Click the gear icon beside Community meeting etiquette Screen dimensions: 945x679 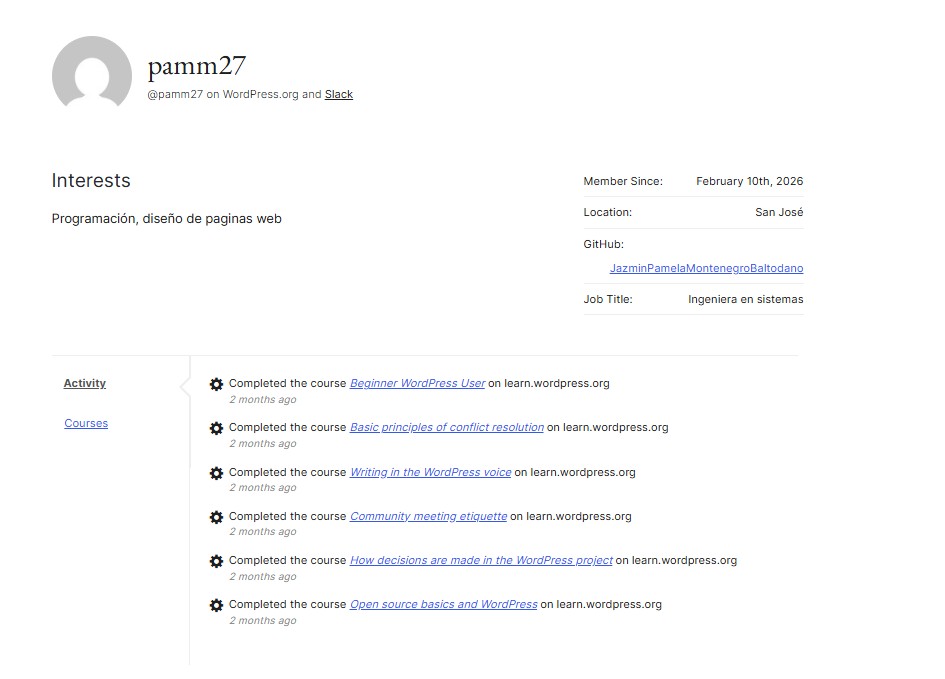click(x=216, y=517)
